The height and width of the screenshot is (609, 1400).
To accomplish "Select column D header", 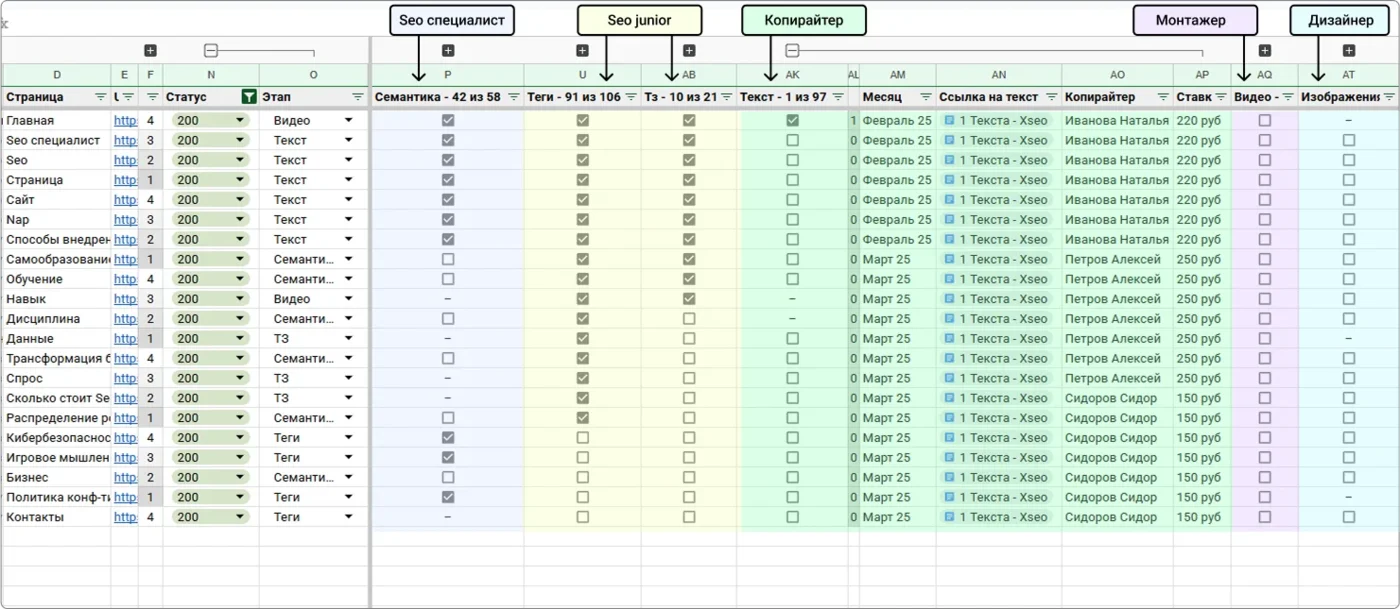I will [x=57, y=75].
